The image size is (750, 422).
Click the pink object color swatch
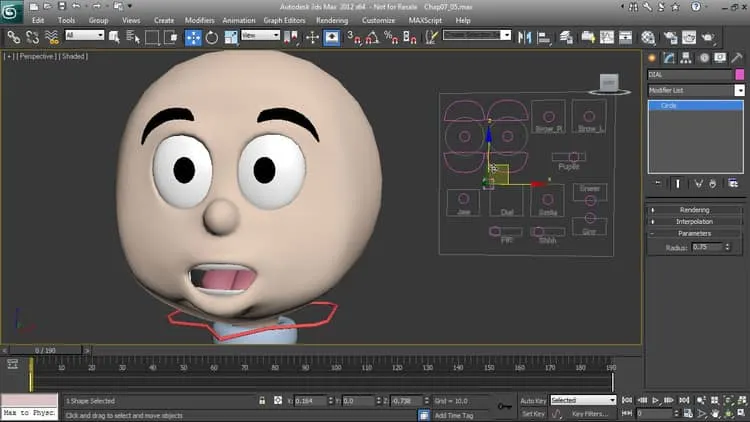coord(739,75)
